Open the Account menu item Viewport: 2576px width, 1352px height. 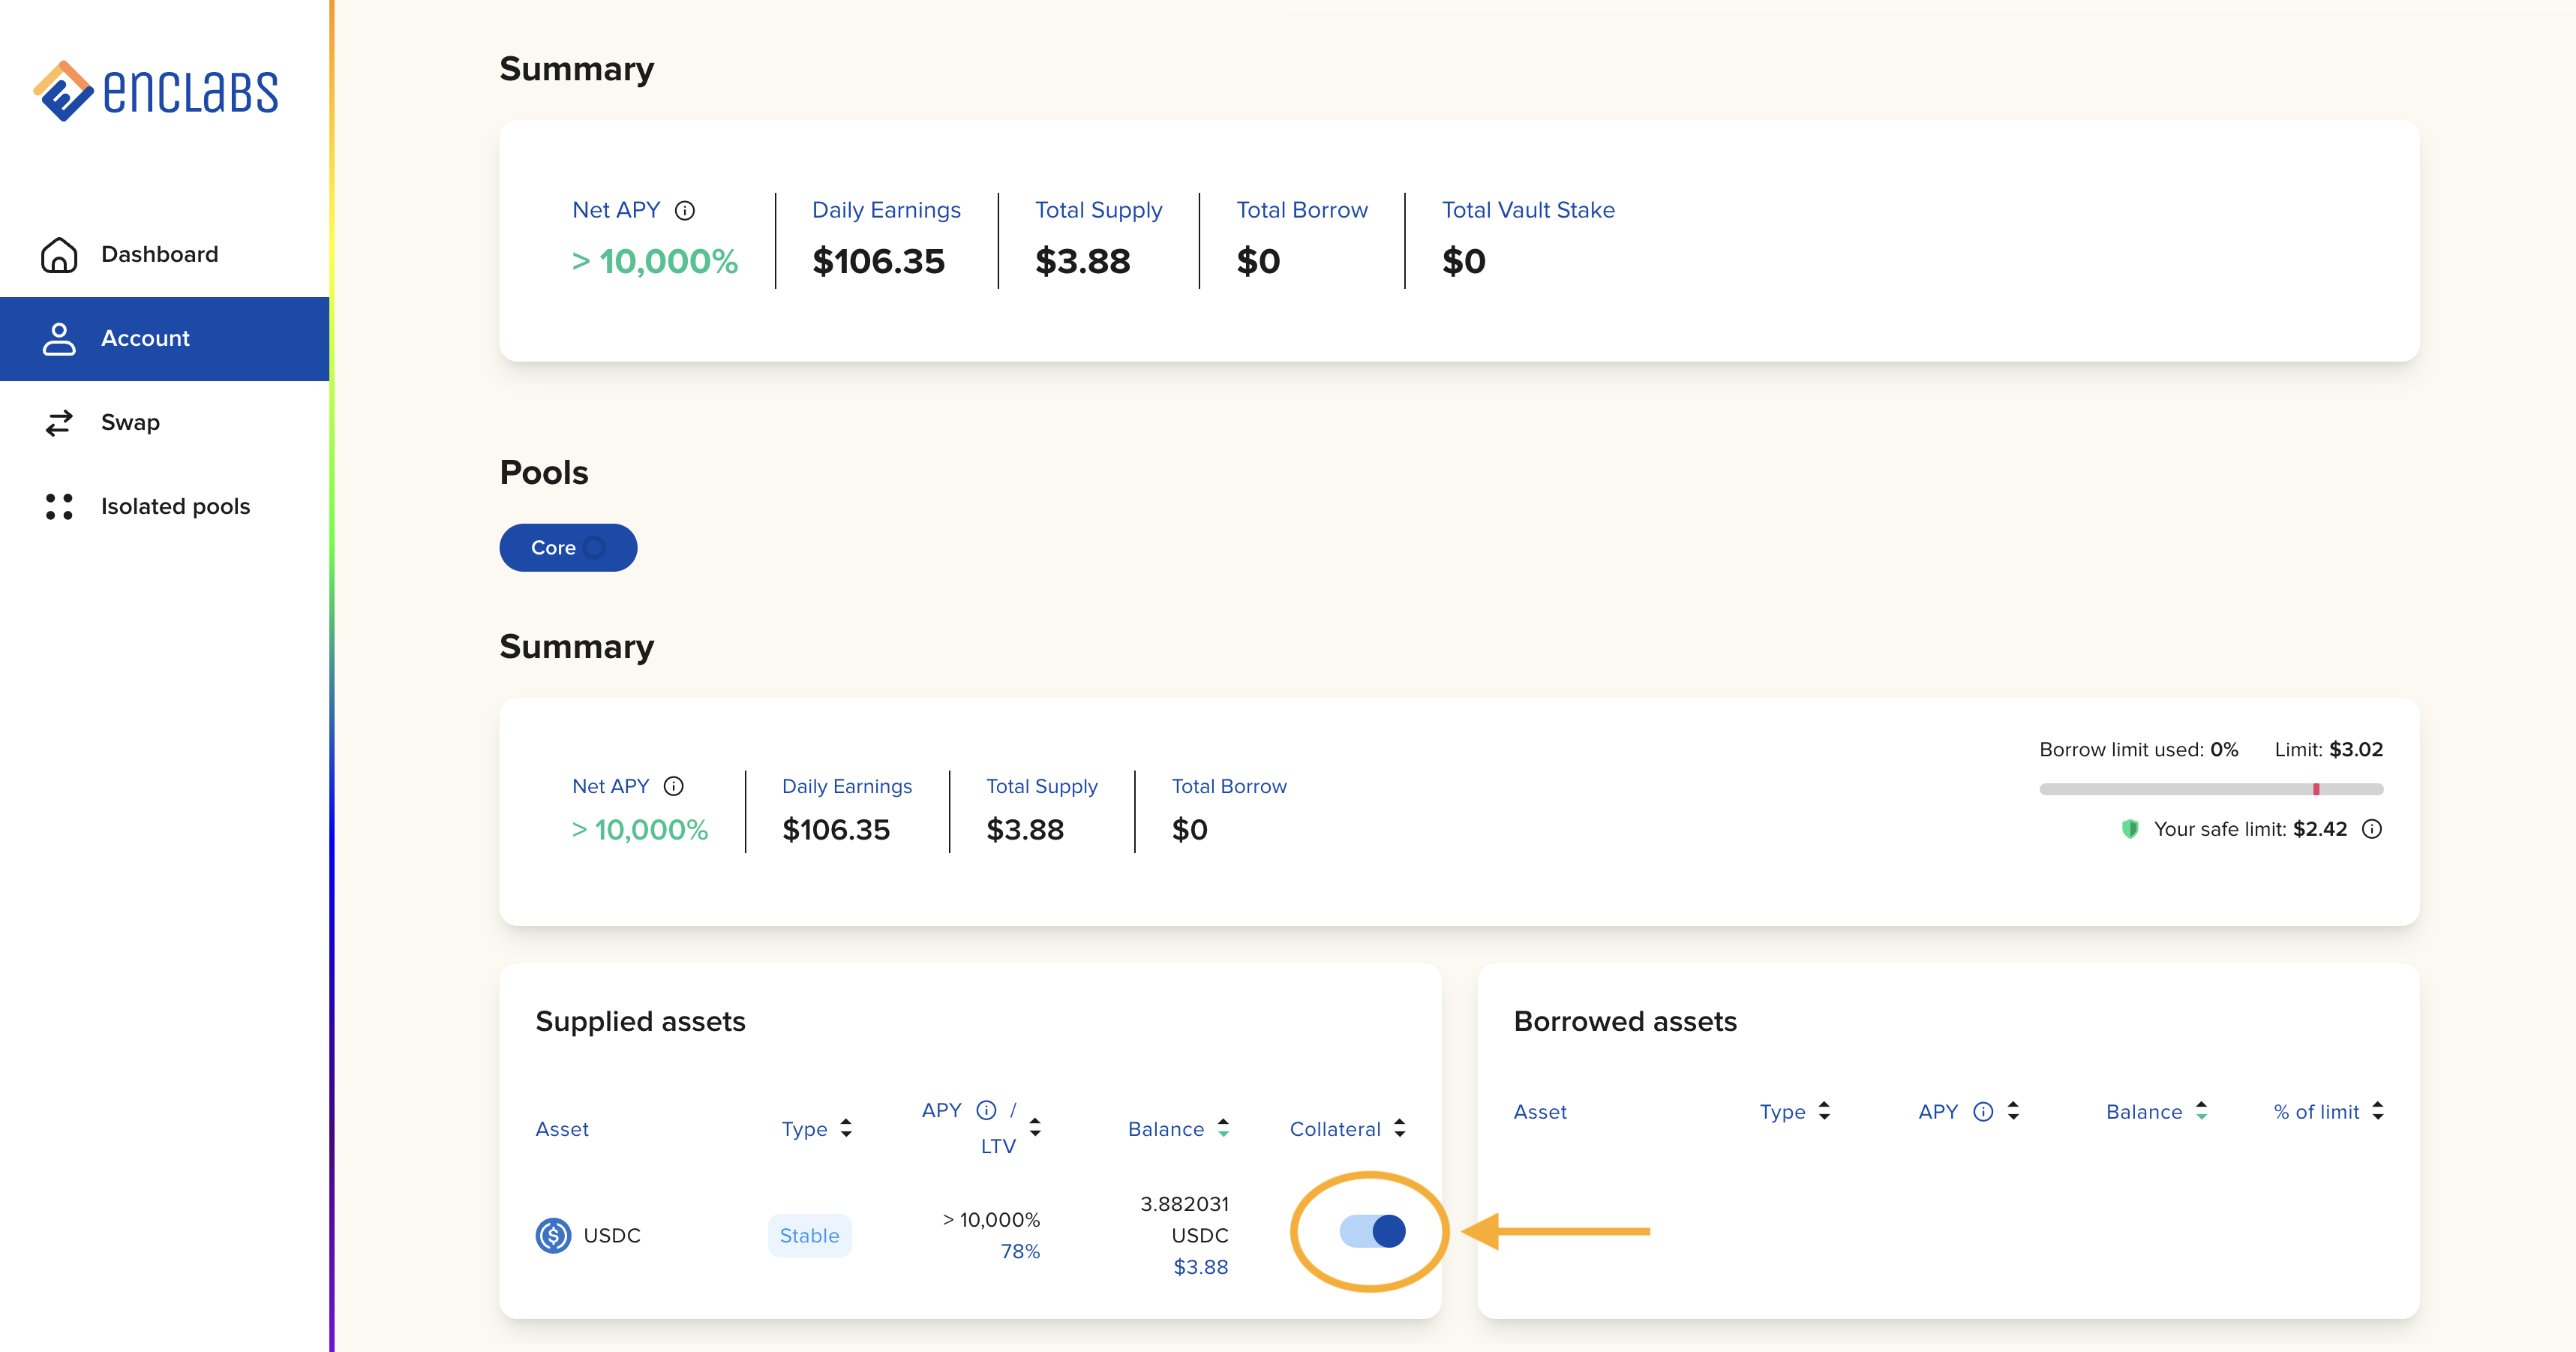click(x=146, y=339)
